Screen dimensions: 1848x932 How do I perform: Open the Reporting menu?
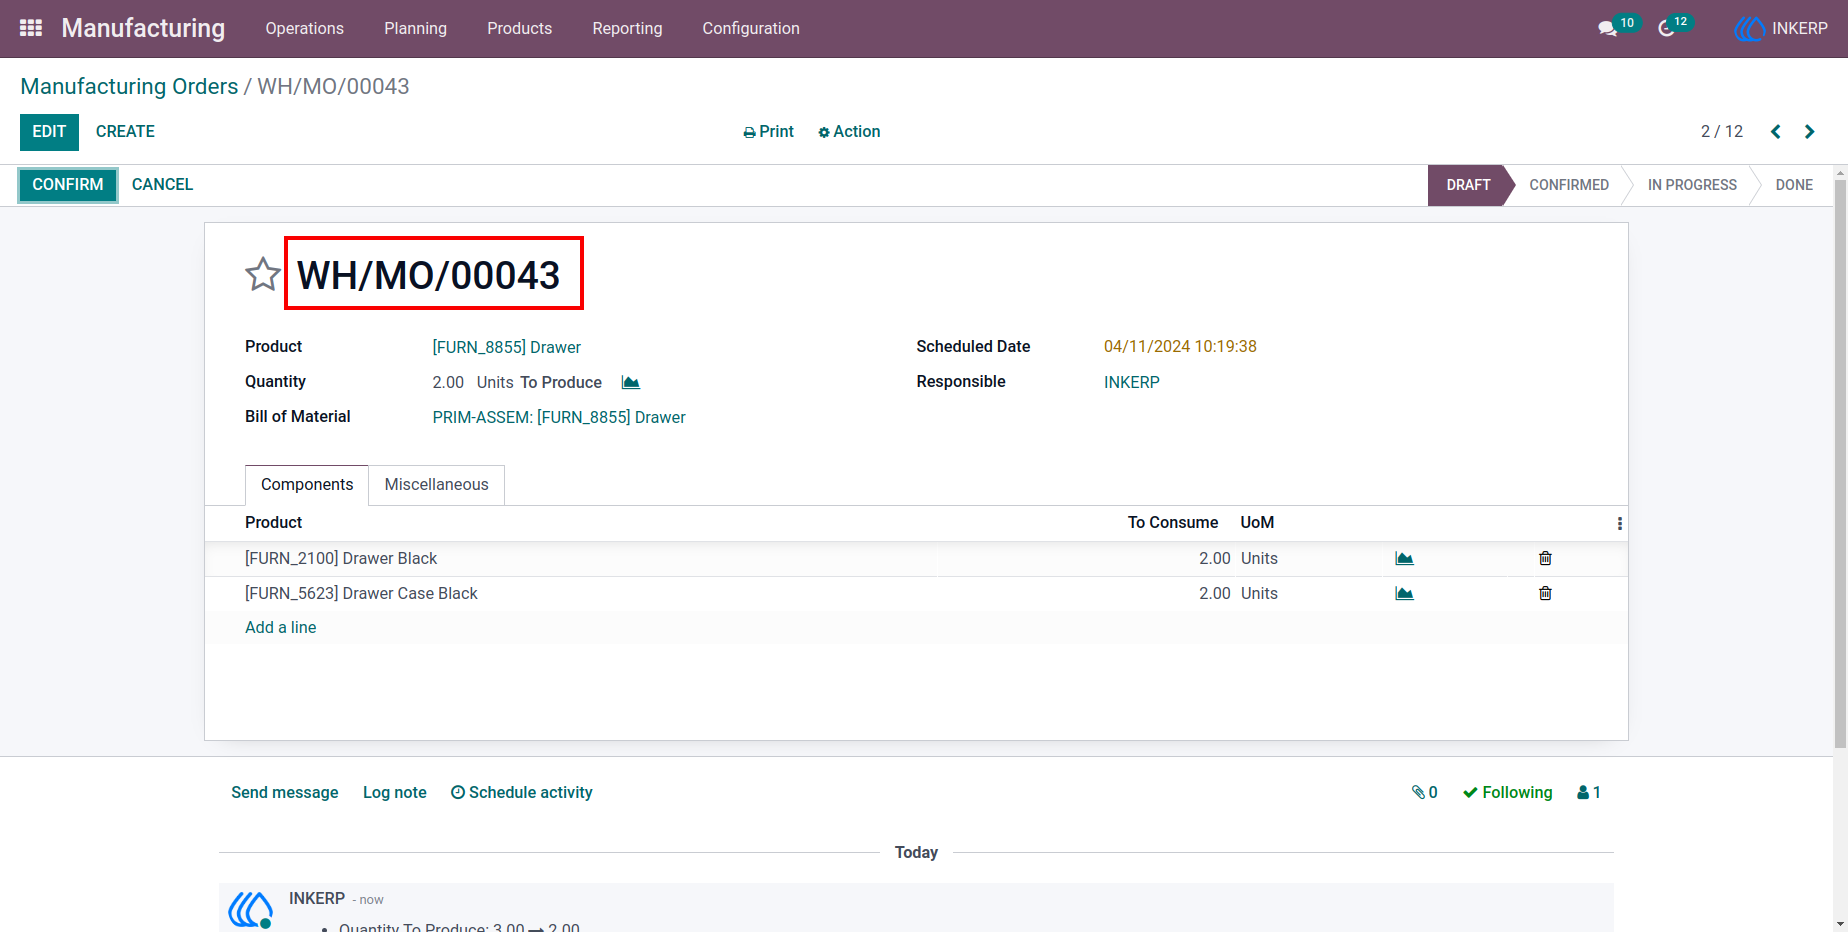627,28
